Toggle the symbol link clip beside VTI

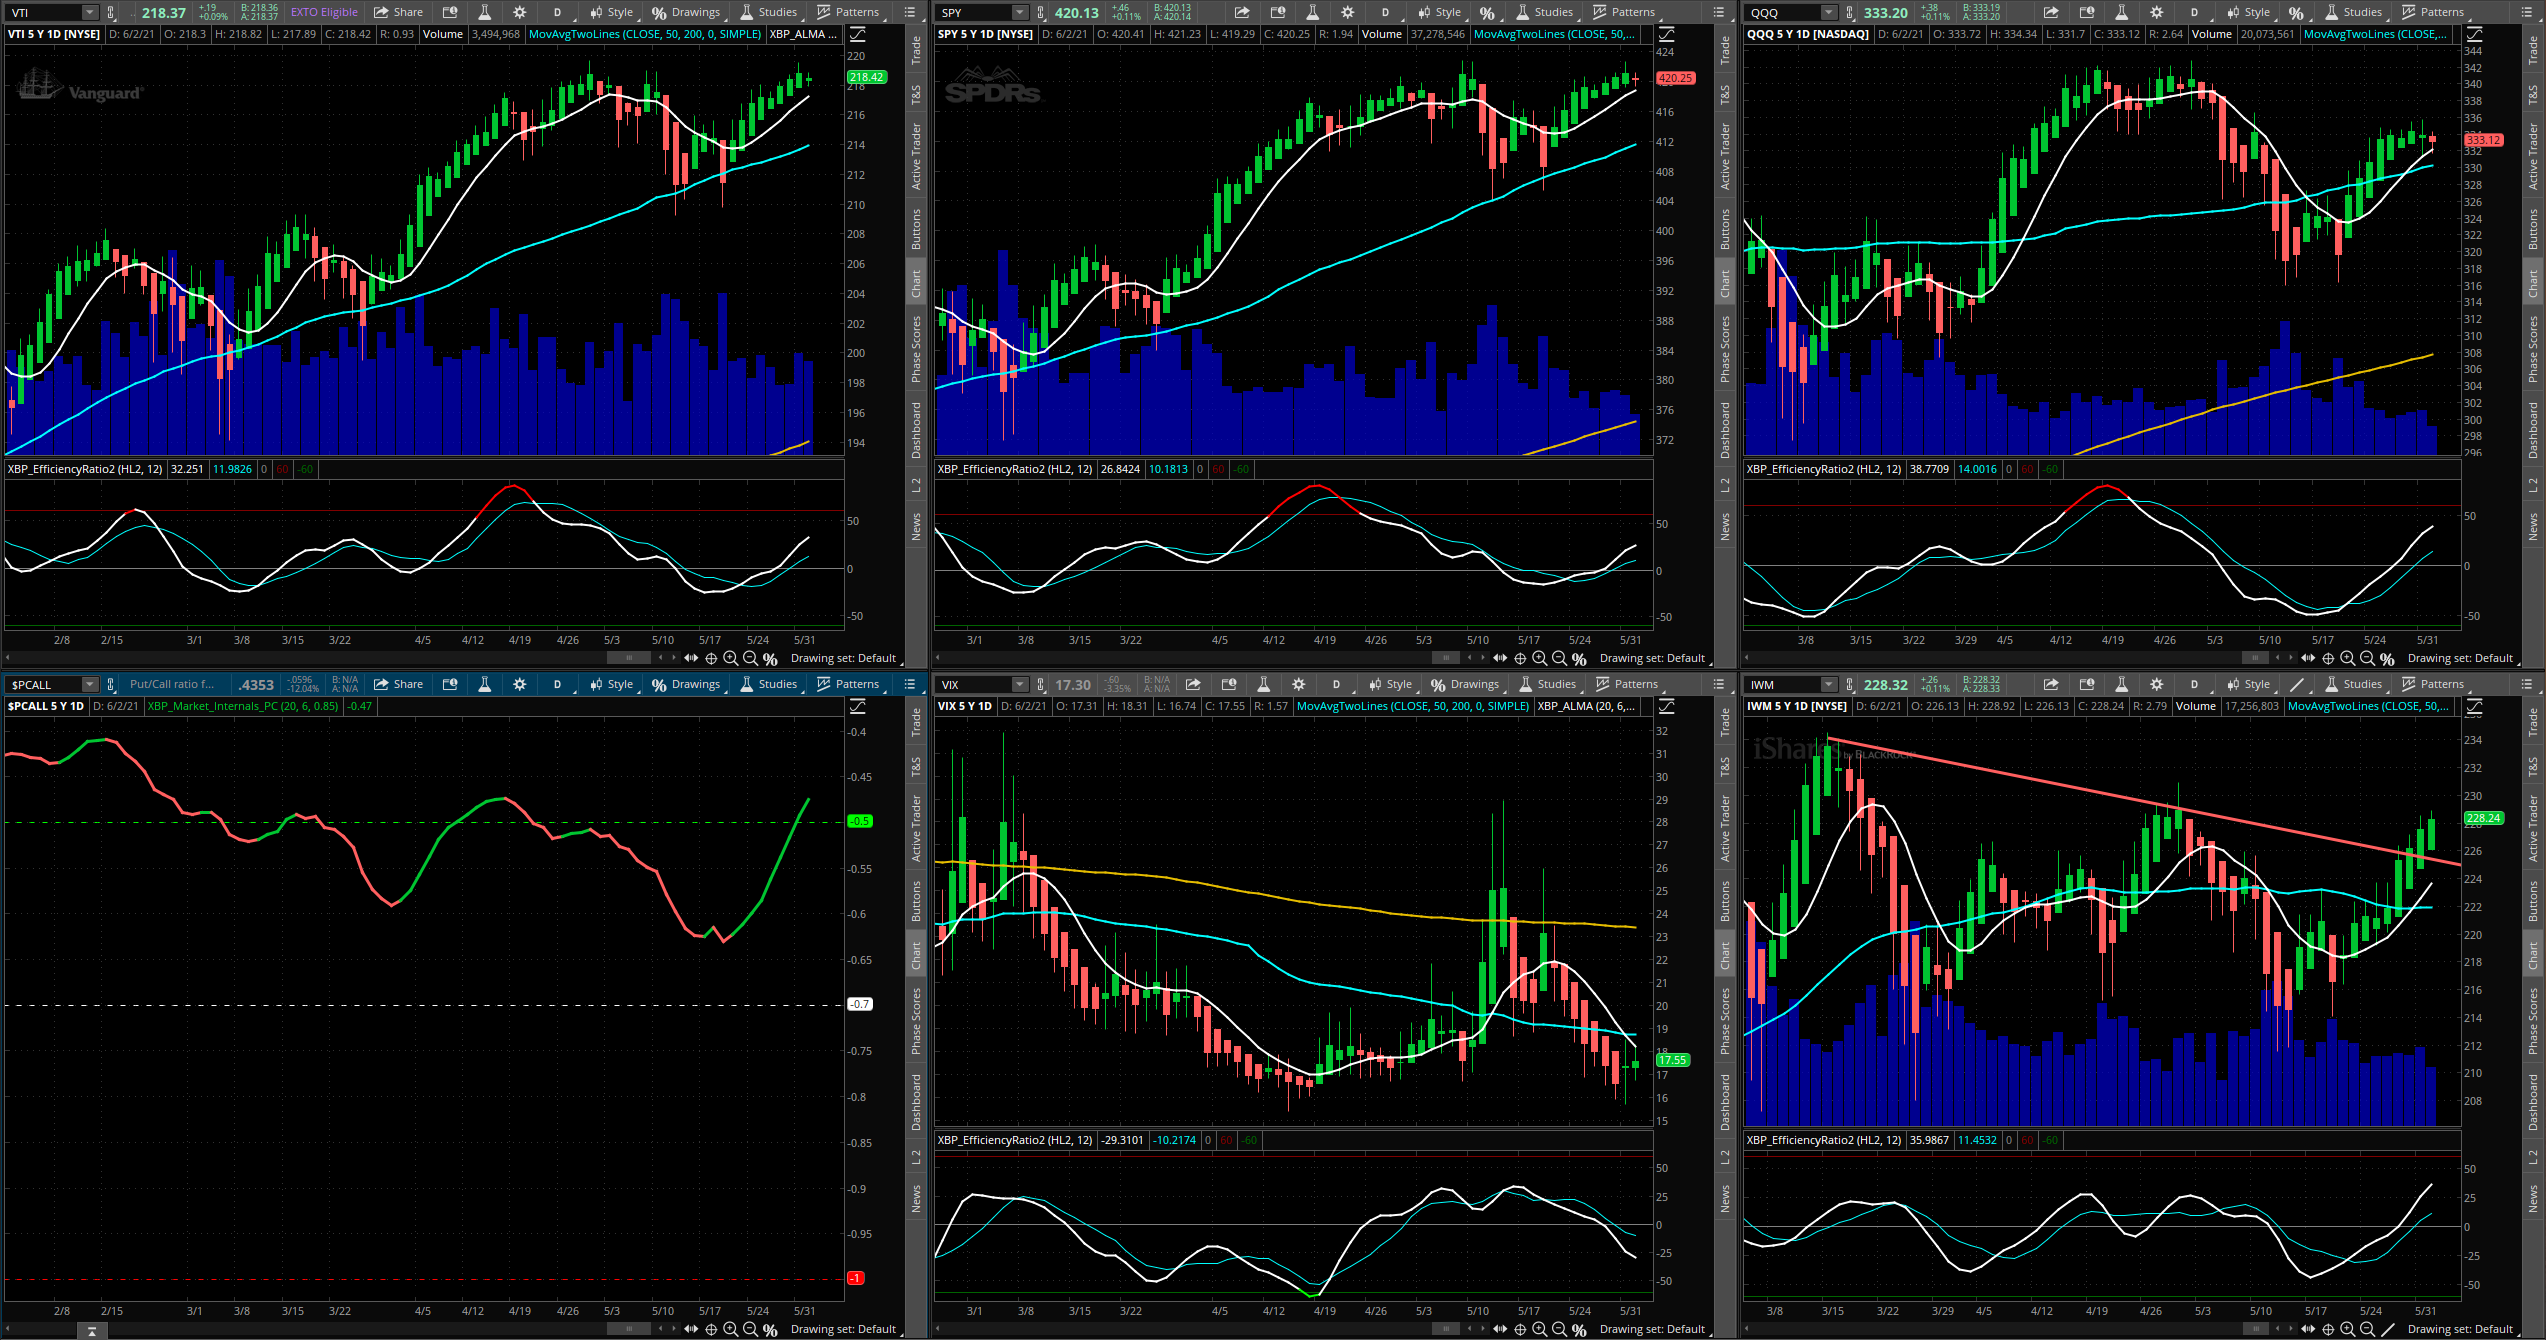pyautogui.click(x=111, y=12)
